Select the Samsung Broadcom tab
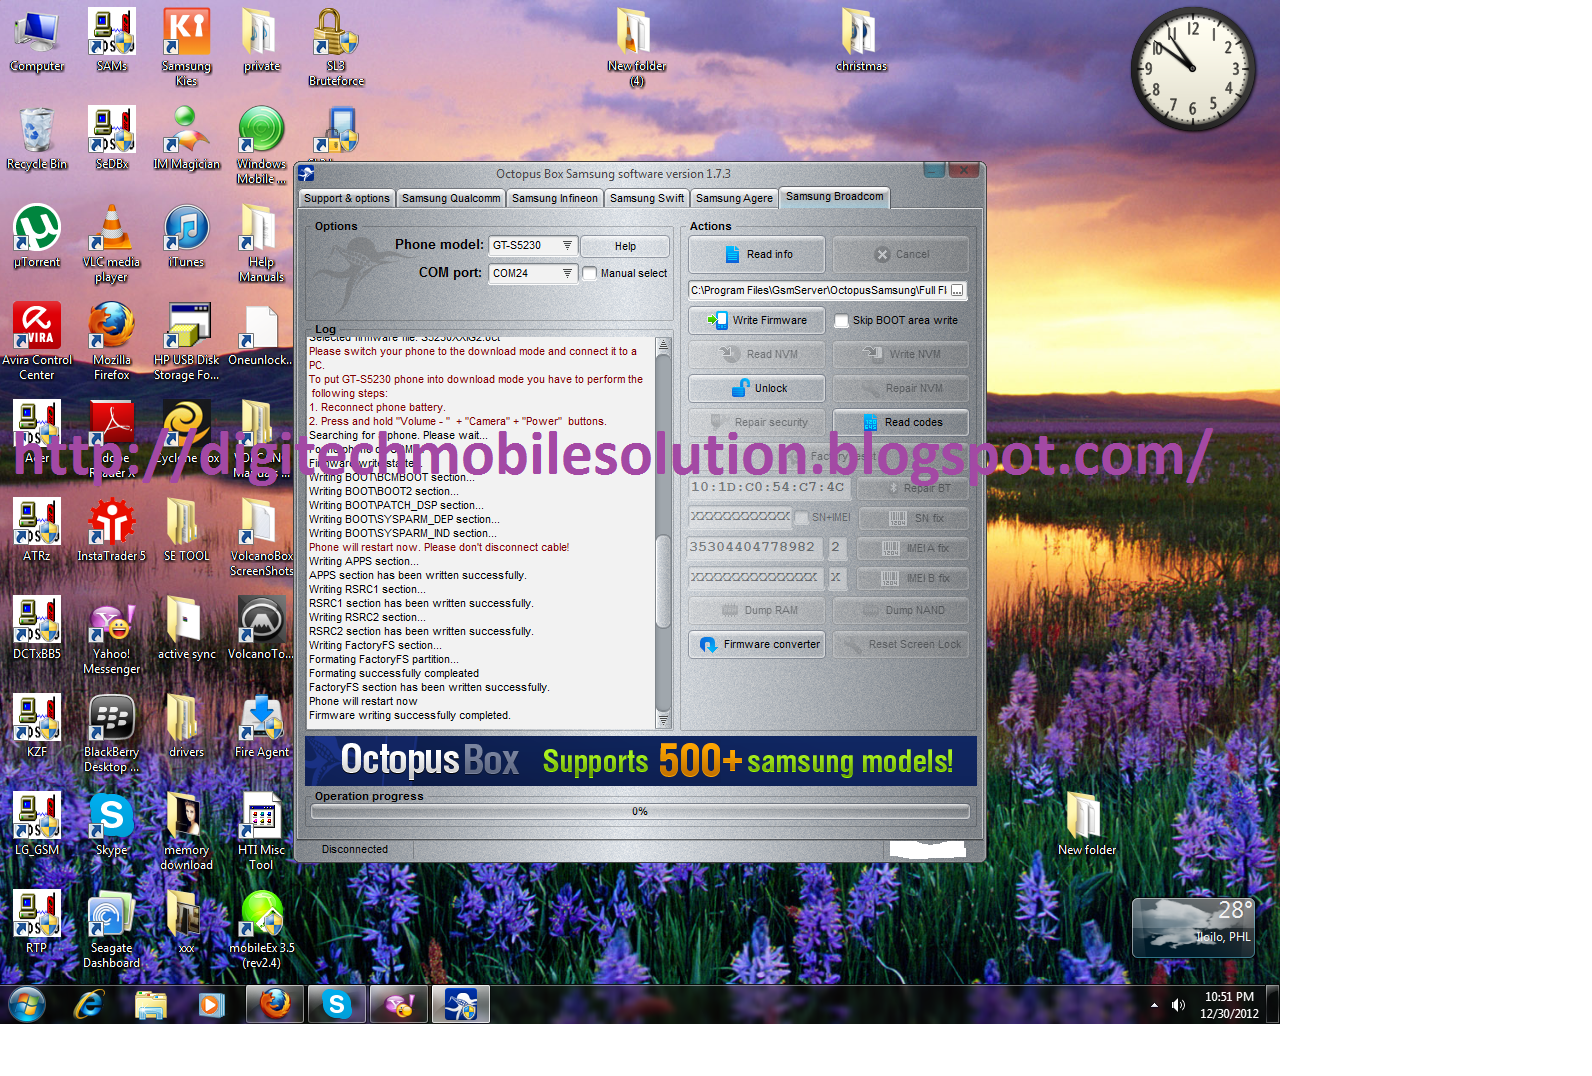The width and height of the screenshot is (1592, 1076). point(835,197)
